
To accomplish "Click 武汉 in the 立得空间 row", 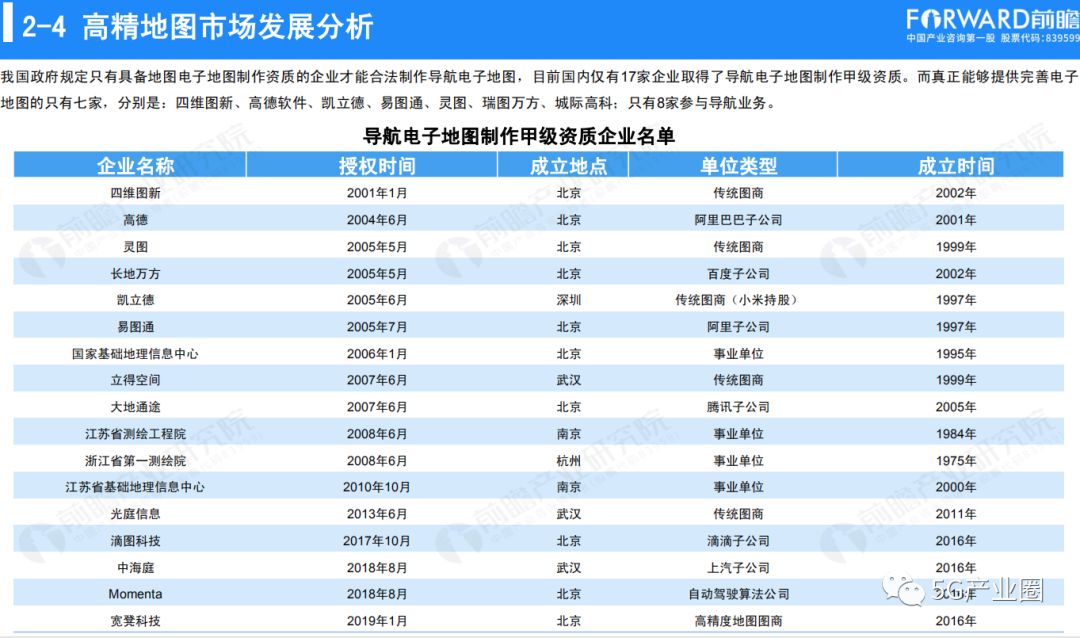I will click(568, 380).
